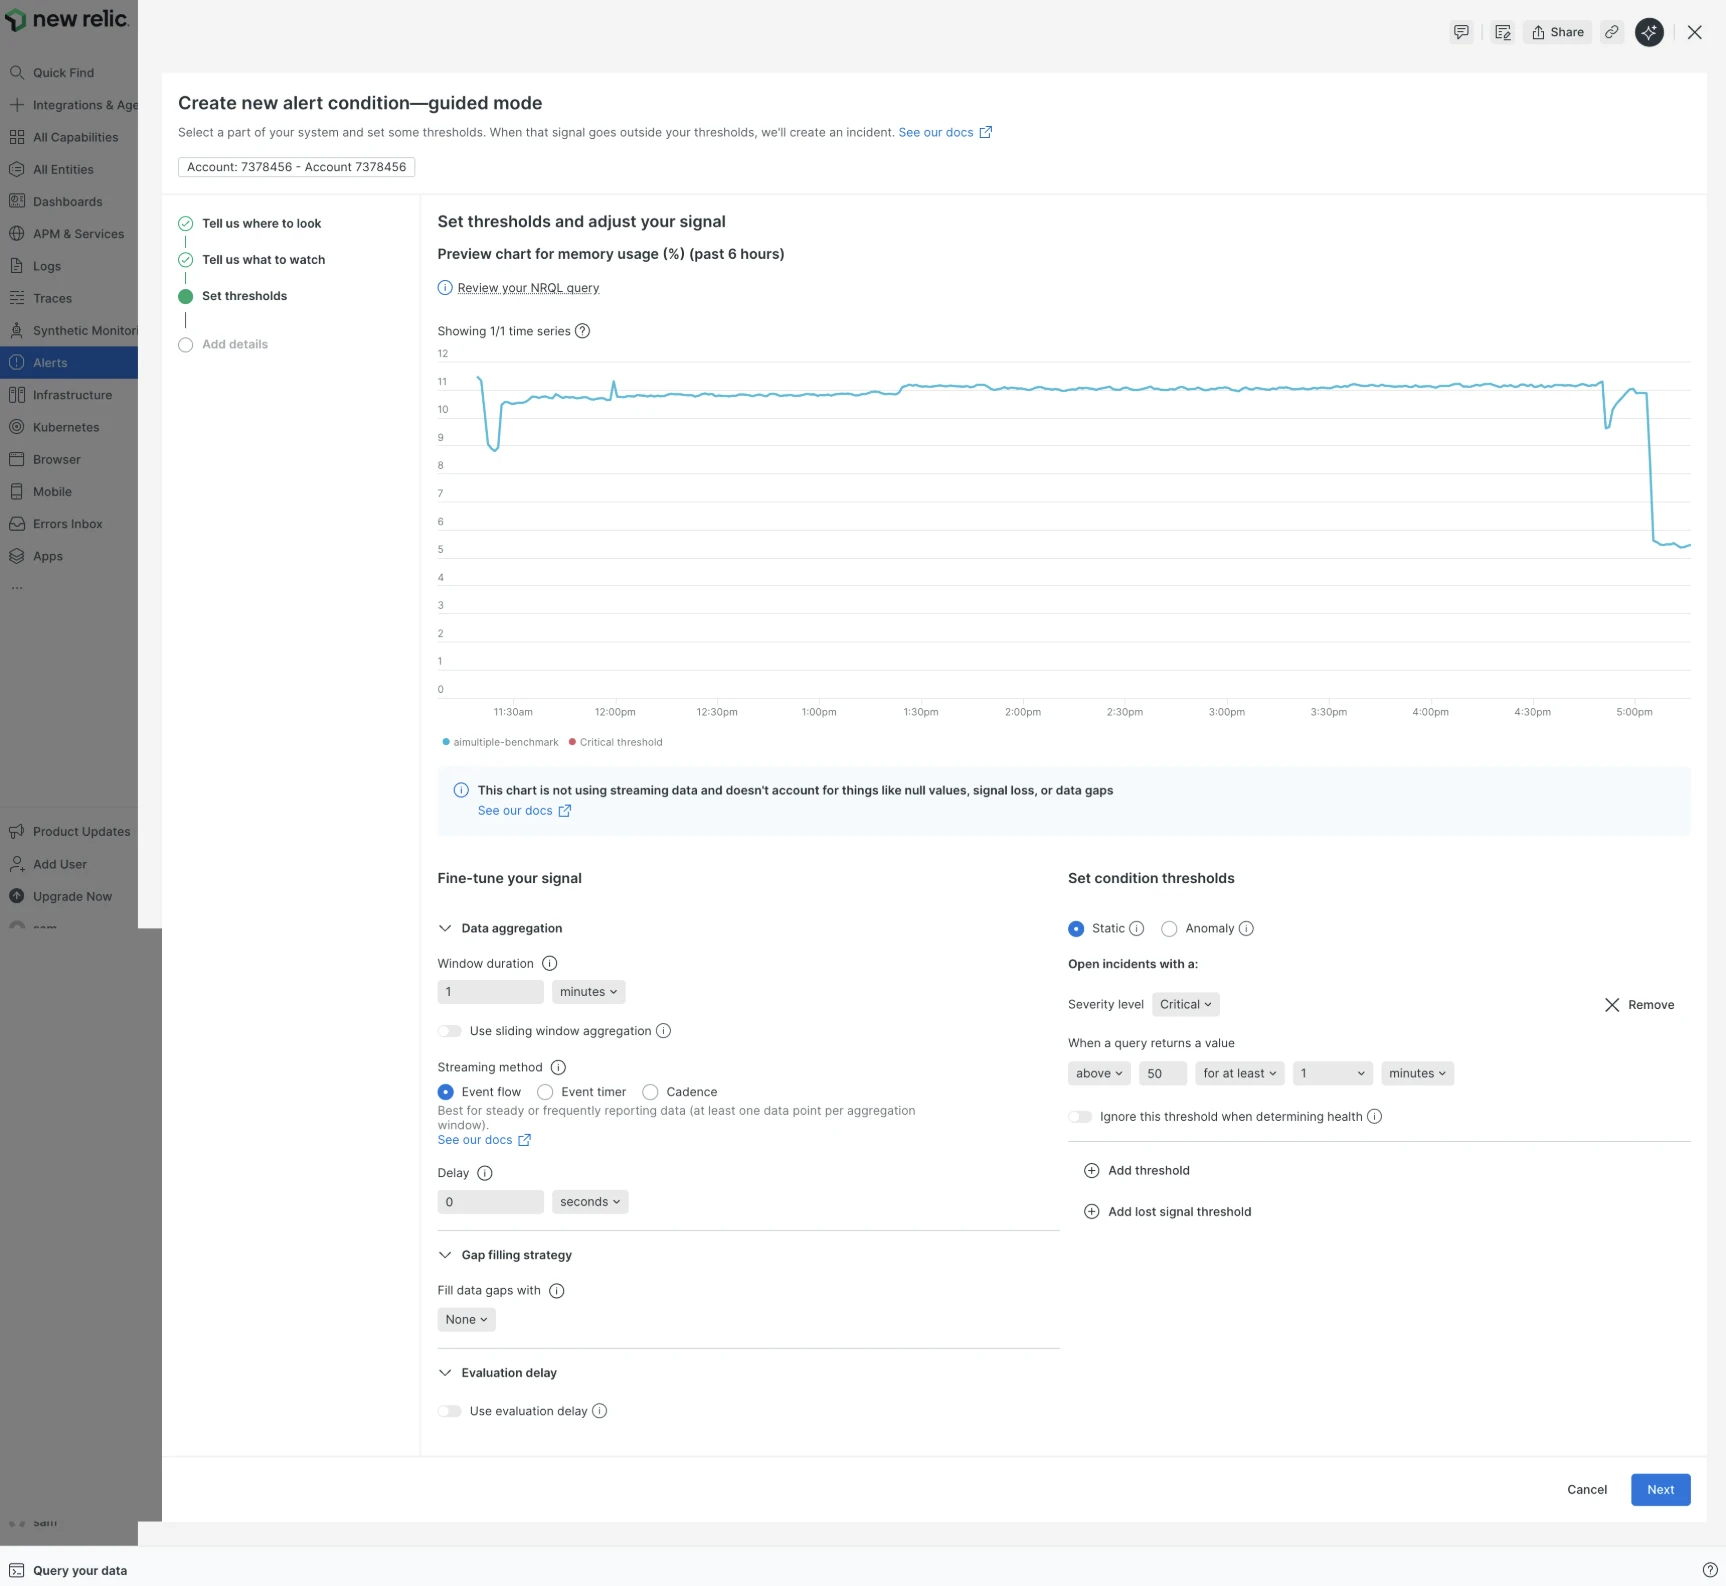The width and height of the screenshot is (1726, 1586).
Task: Select Cadence streaming method
Action: (x=650, y=1092)
